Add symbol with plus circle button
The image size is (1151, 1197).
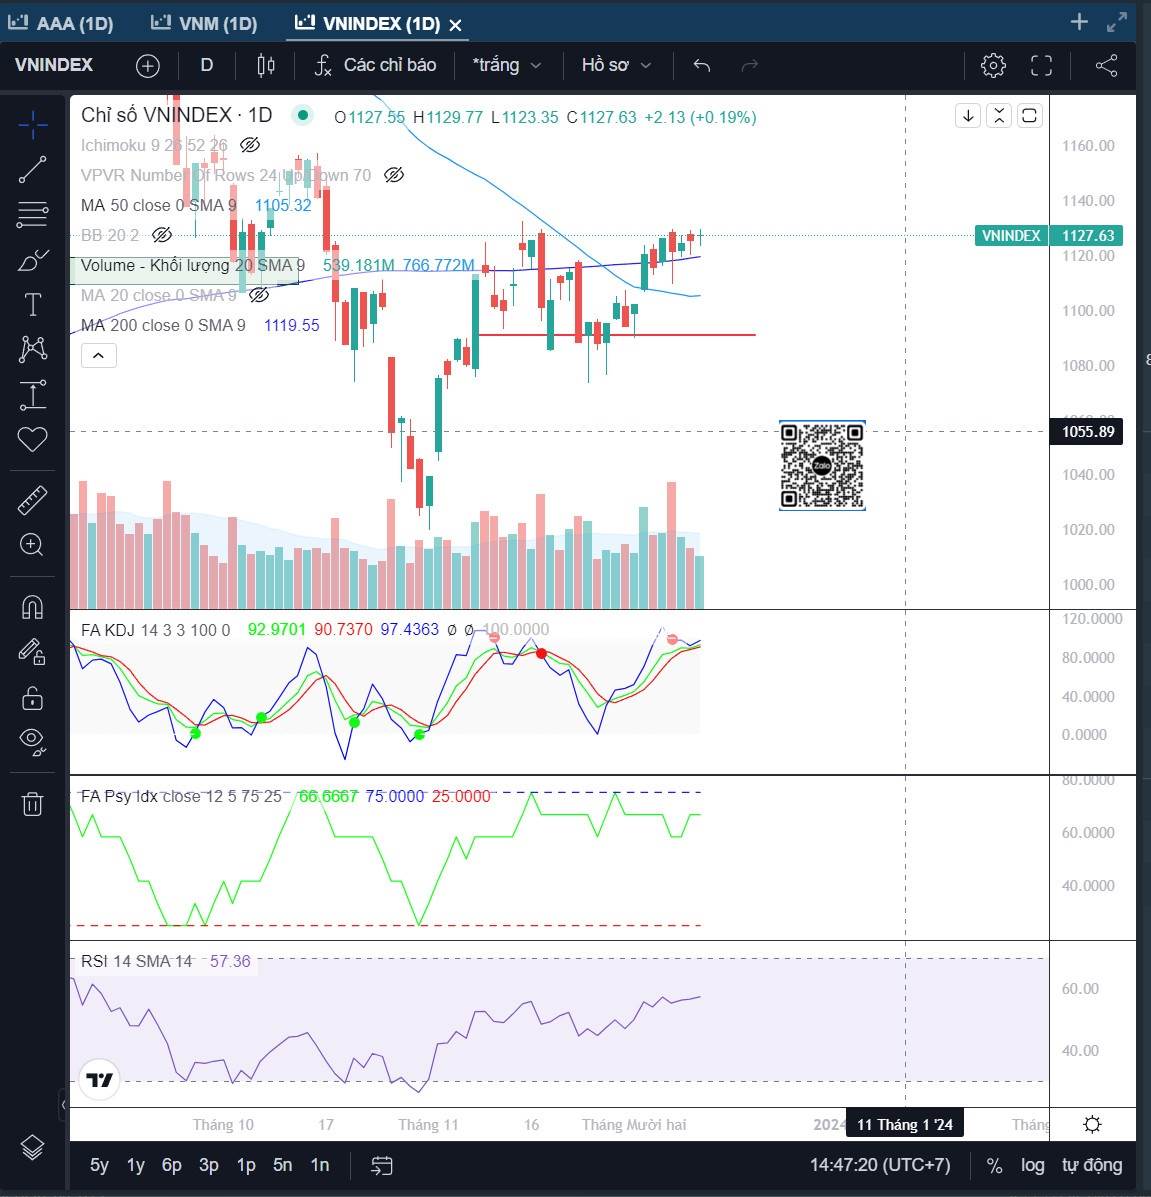(147, 66)
